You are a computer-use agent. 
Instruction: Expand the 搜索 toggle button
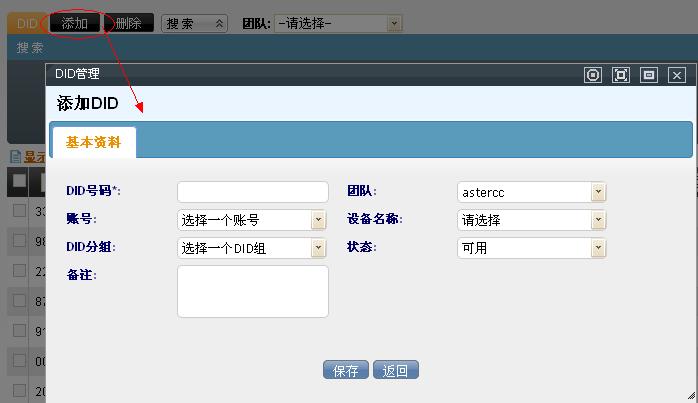pyautogui.click(x=194, y=22)
